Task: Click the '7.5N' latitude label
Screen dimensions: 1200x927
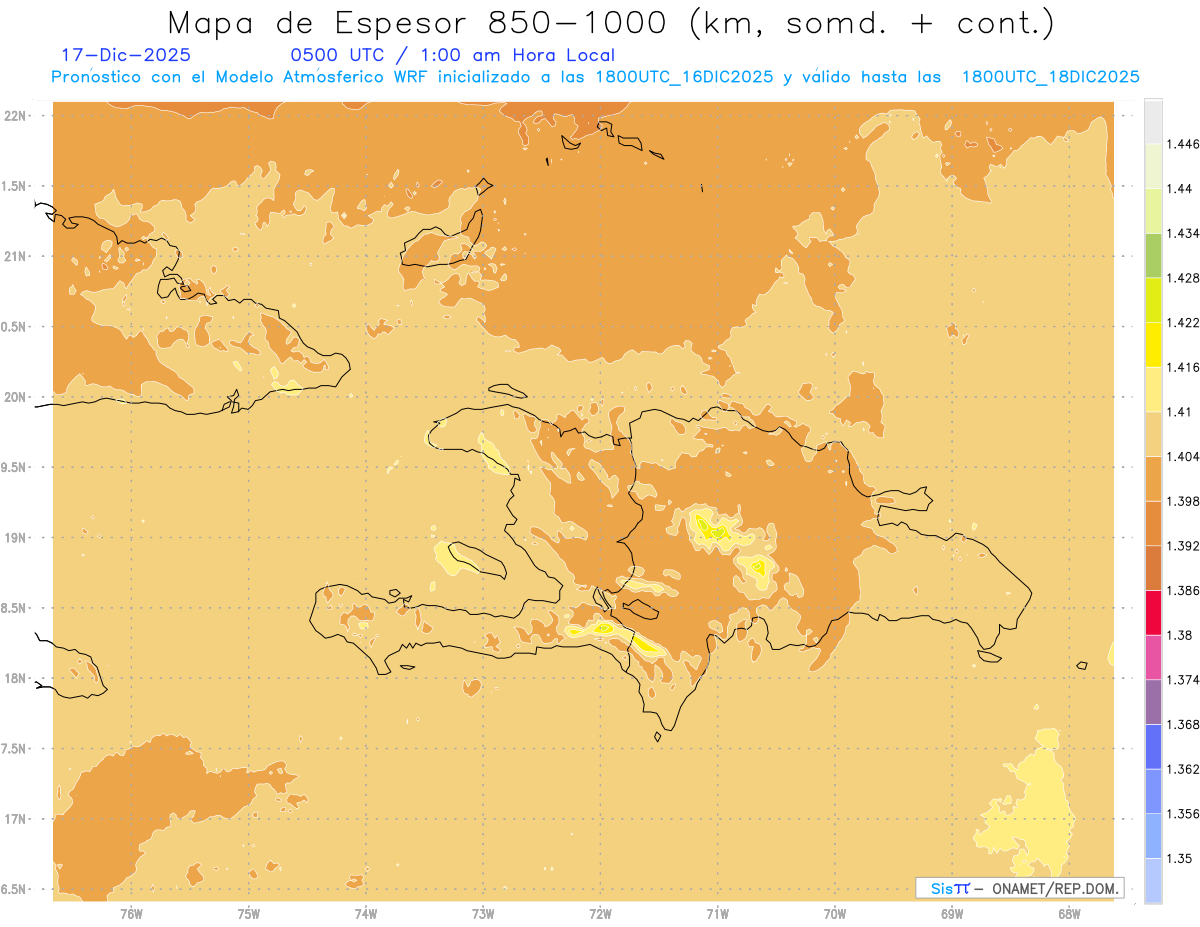Action: [x=14, y=749]
